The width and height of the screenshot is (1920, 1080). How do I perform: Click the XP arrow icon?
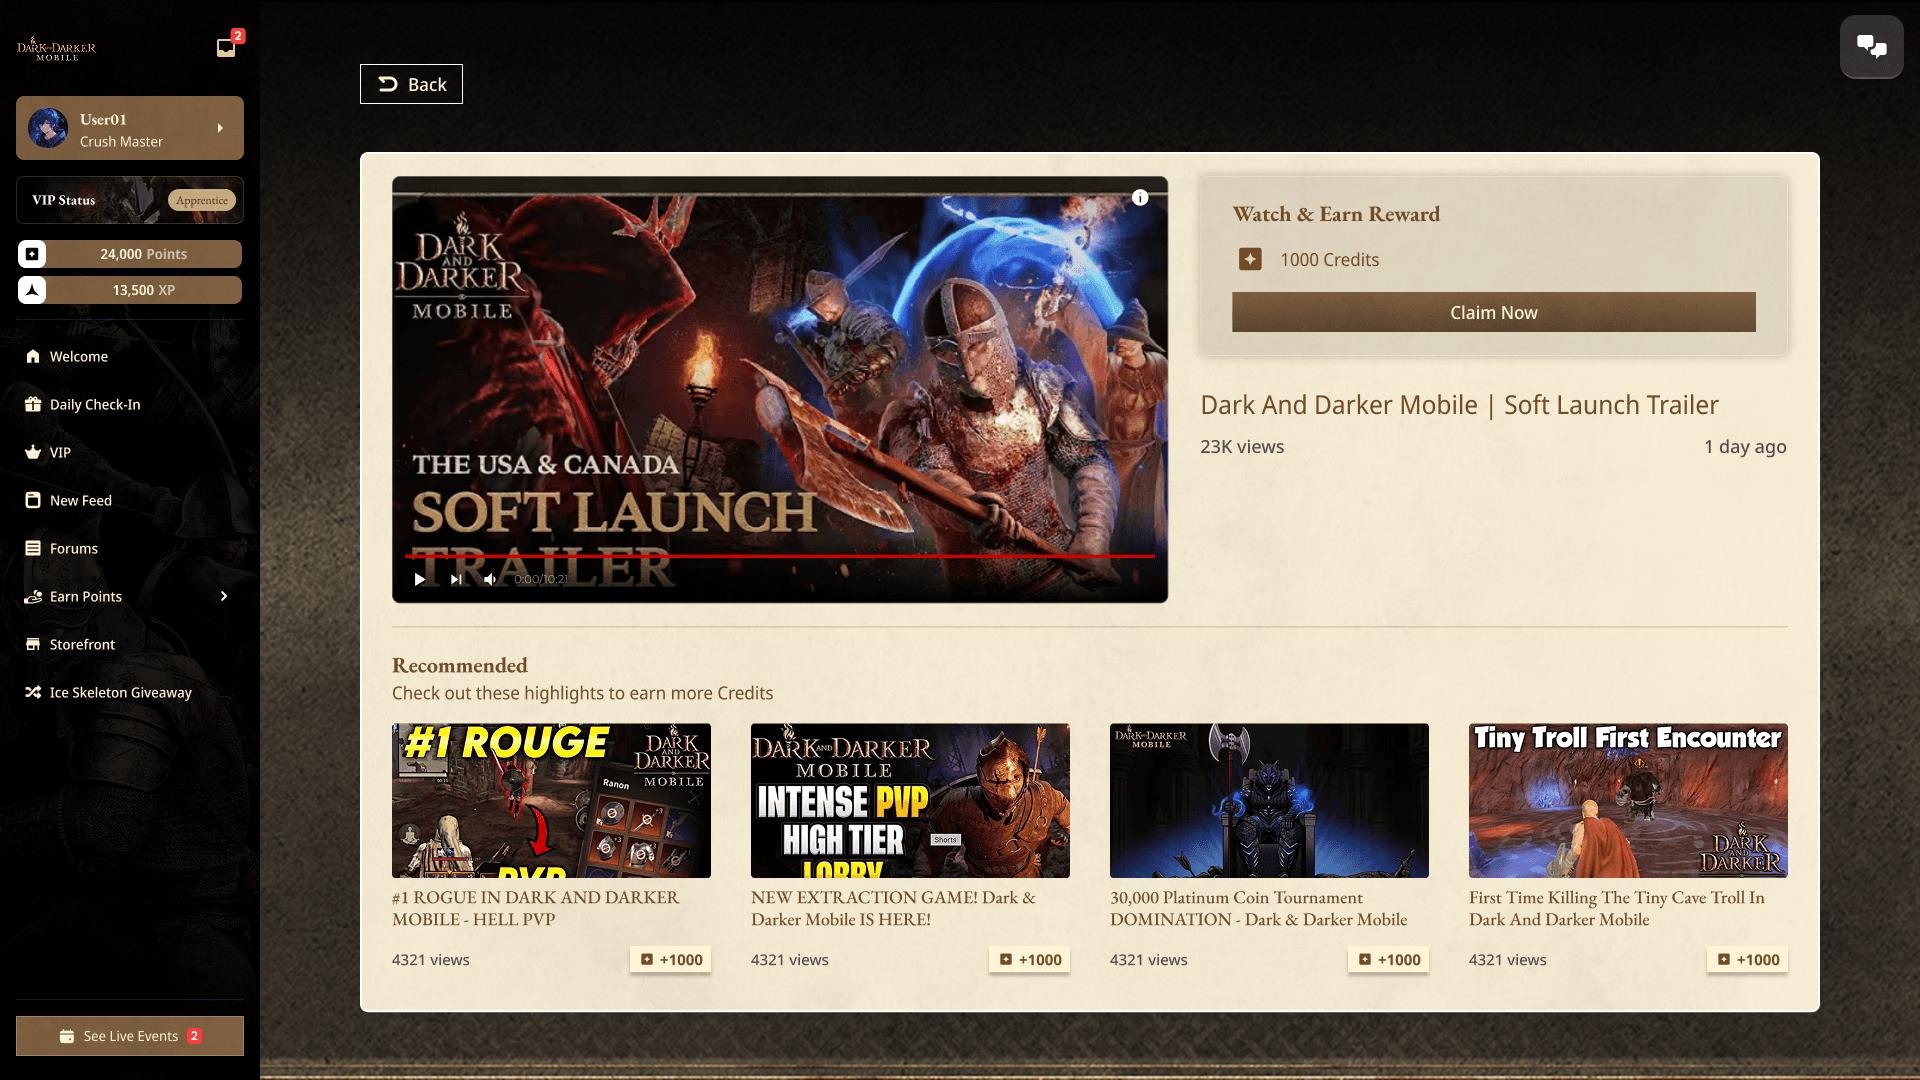pyautogui.click(x=32, y=290)
